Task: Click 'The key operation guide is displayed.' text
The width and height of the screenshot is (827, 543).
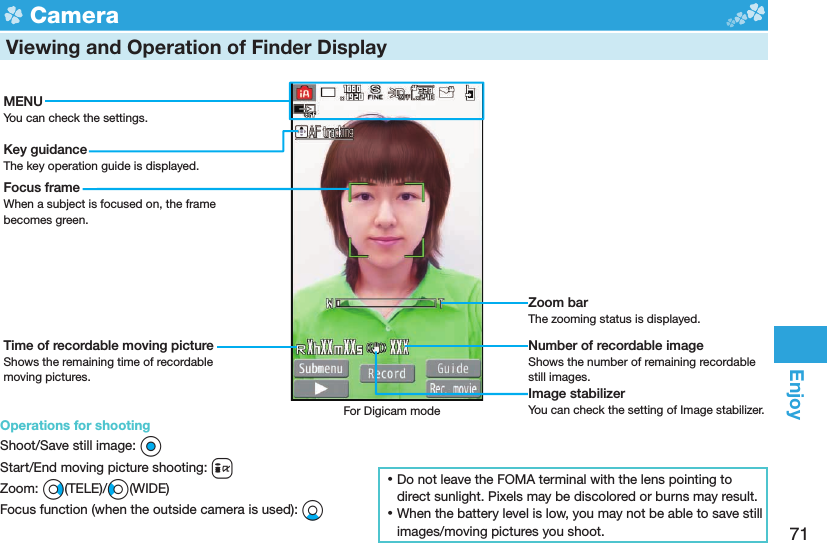Action: (101, 166)
